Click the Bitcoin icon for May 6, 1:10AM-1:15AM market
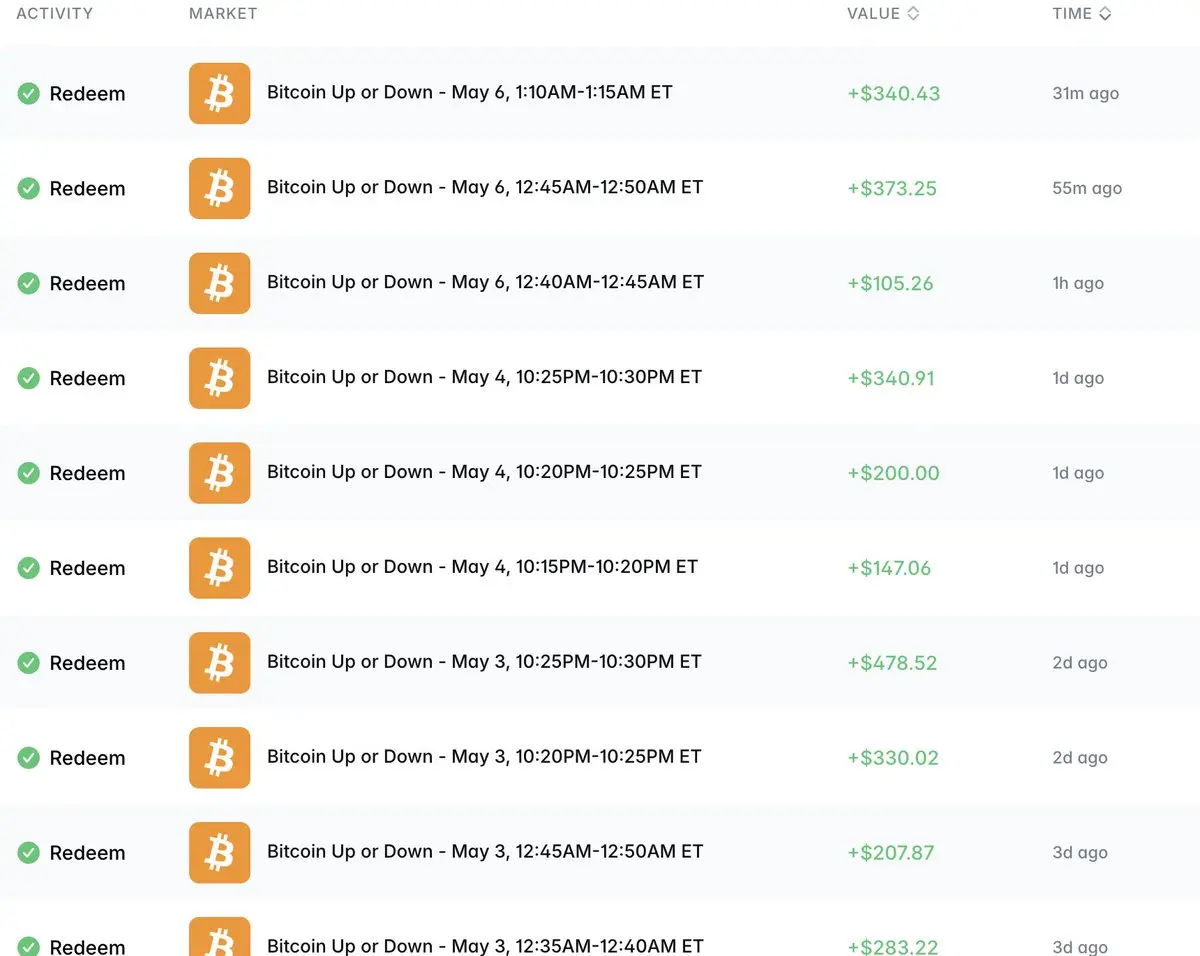The image size is (1200, 956). point(220,93)
